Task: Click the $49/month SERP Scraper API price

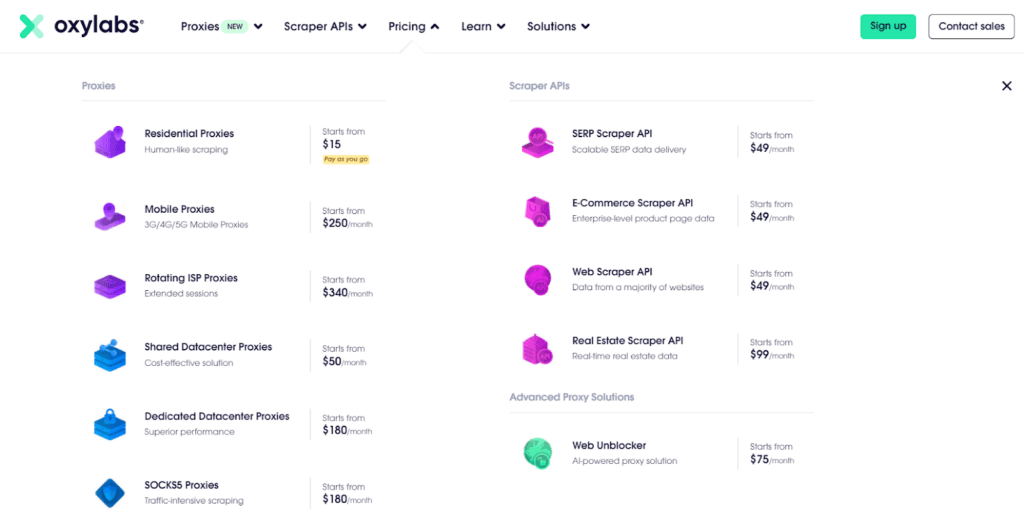Action: [772, 148]
